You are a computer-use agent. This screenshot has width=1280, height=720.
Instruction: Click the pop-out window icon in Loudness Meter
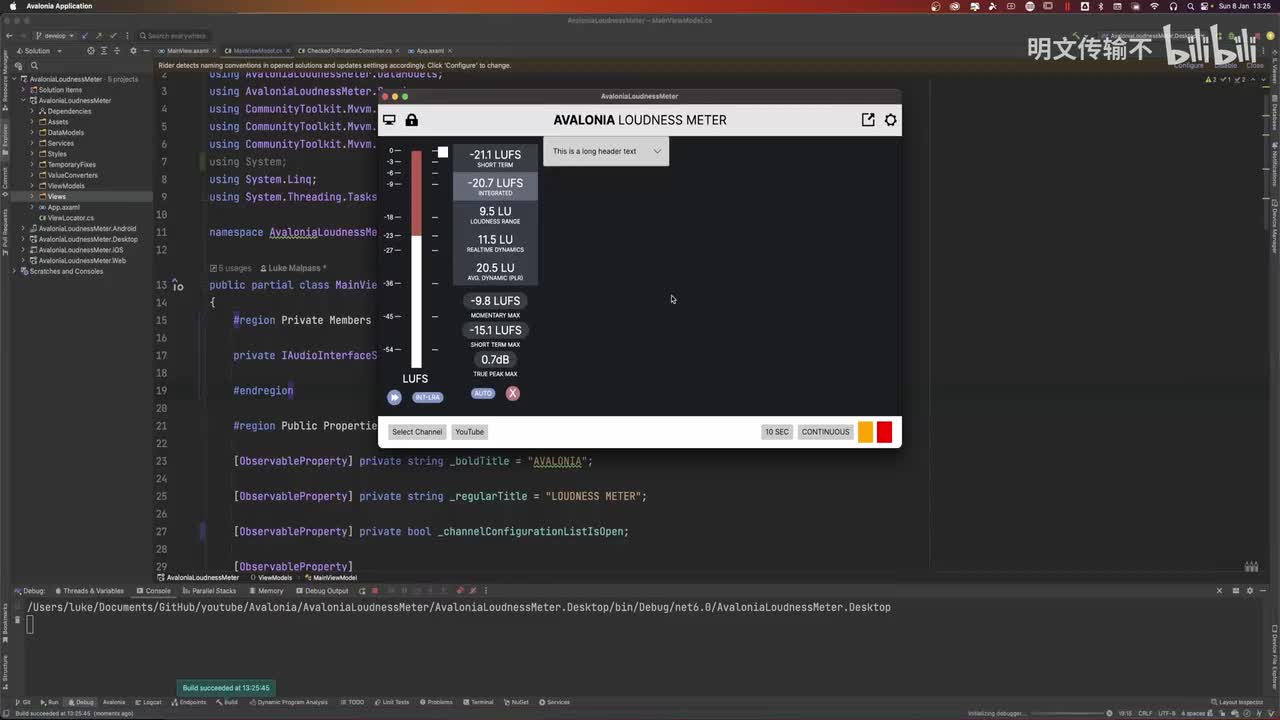[868, 120]
